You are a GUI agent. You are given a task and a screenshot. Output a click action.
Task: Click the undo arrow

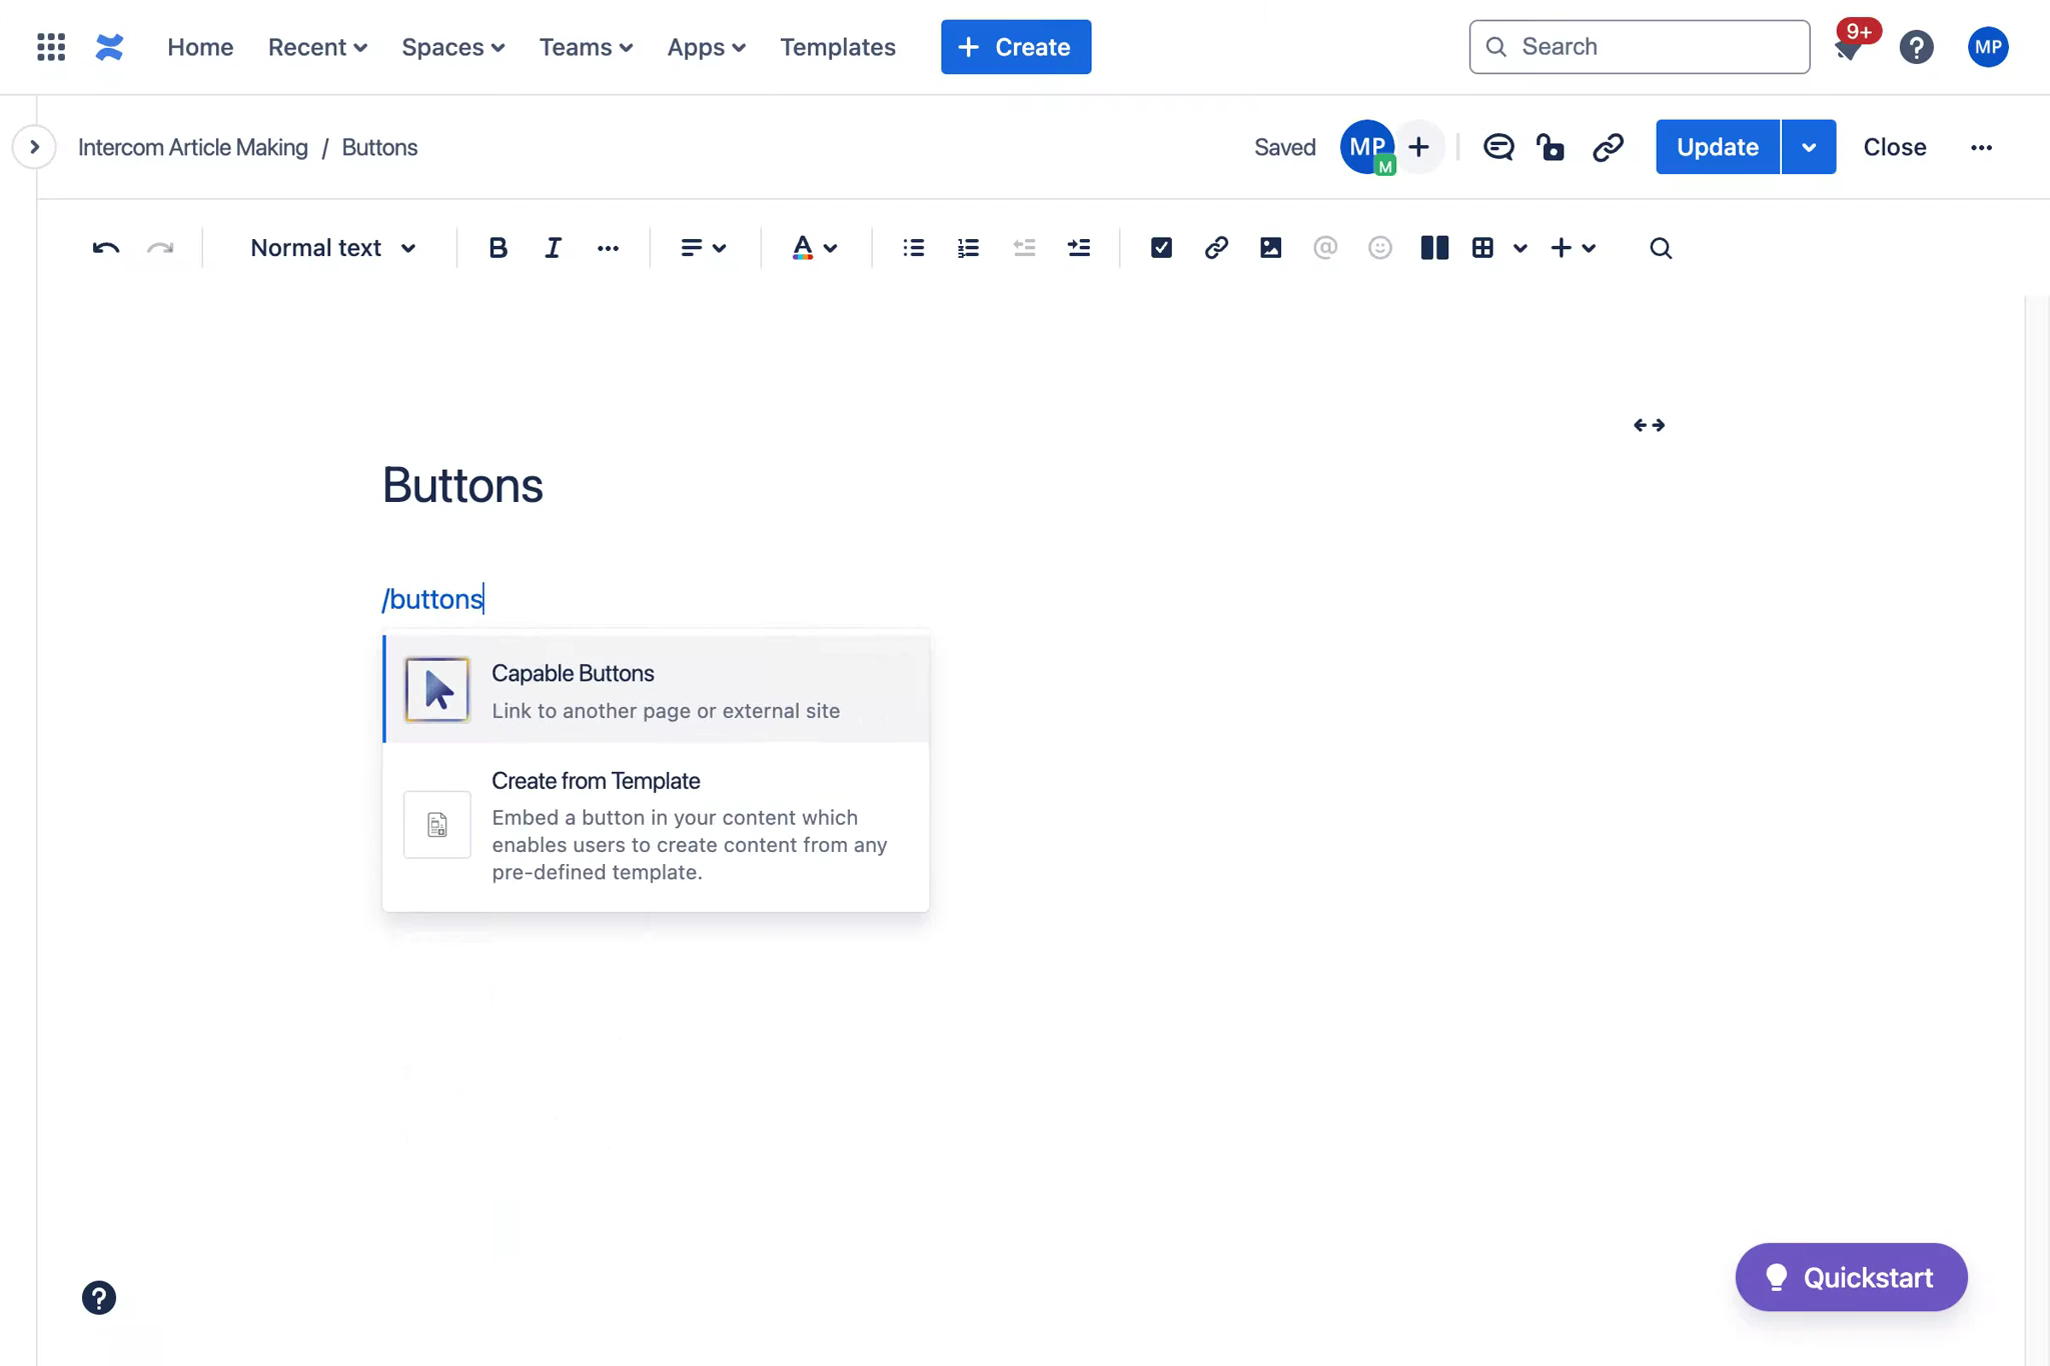[x=106, y=248]
